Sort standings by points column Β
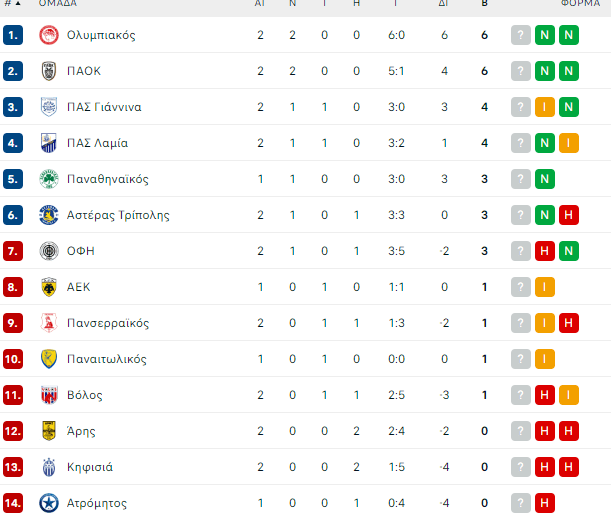This screenshot has width=611, height=513. pyautogui.click(x=484, y=4)
